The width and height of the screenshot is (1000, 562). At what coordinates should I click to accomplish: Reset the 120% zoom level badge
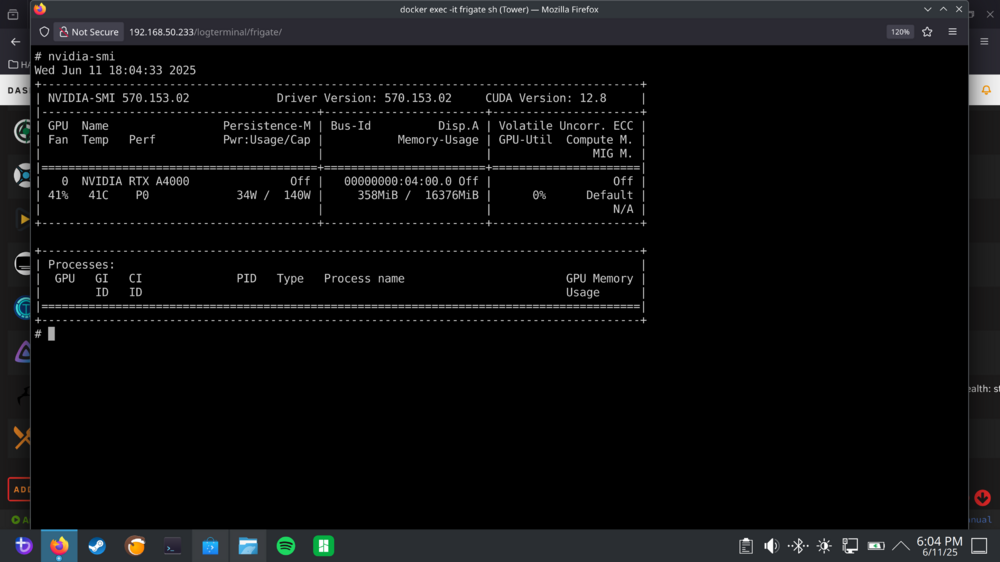coord(900,32)
